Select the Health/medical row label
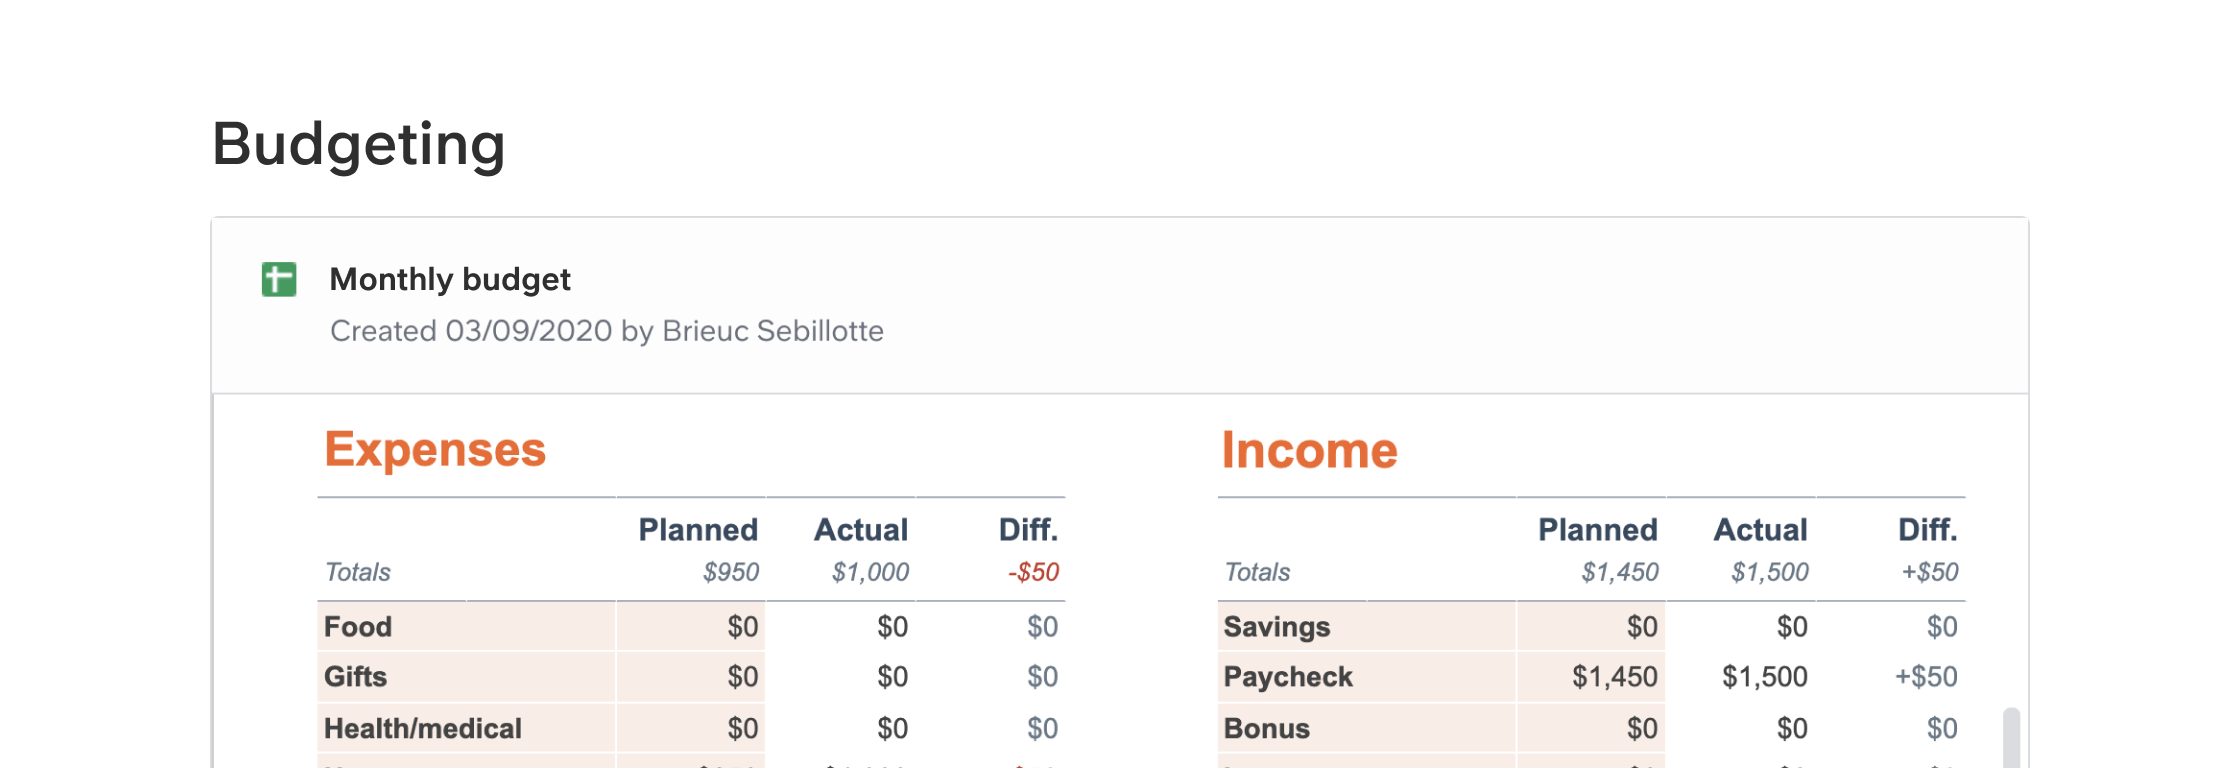This screenshot has width=2240, height=768. [x=422, y=728]
